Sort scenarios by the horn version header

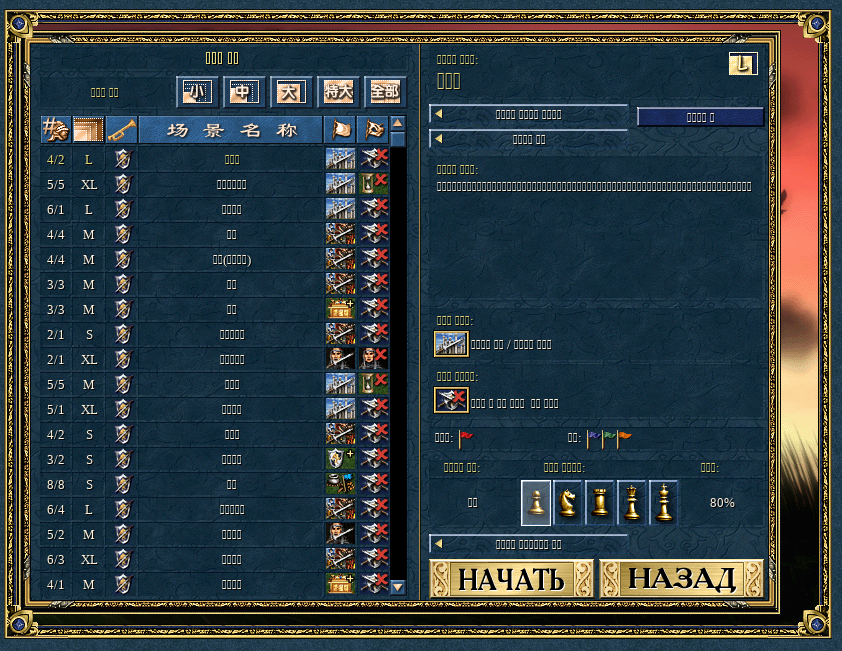122,129
